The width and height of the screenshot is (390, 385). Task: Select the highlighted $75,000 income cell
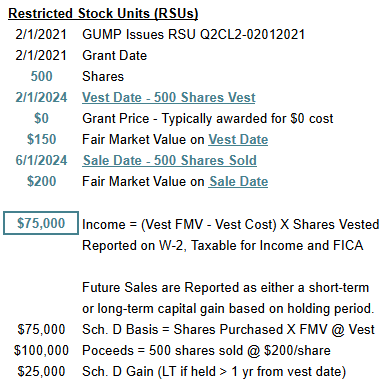tap(41, 223)
